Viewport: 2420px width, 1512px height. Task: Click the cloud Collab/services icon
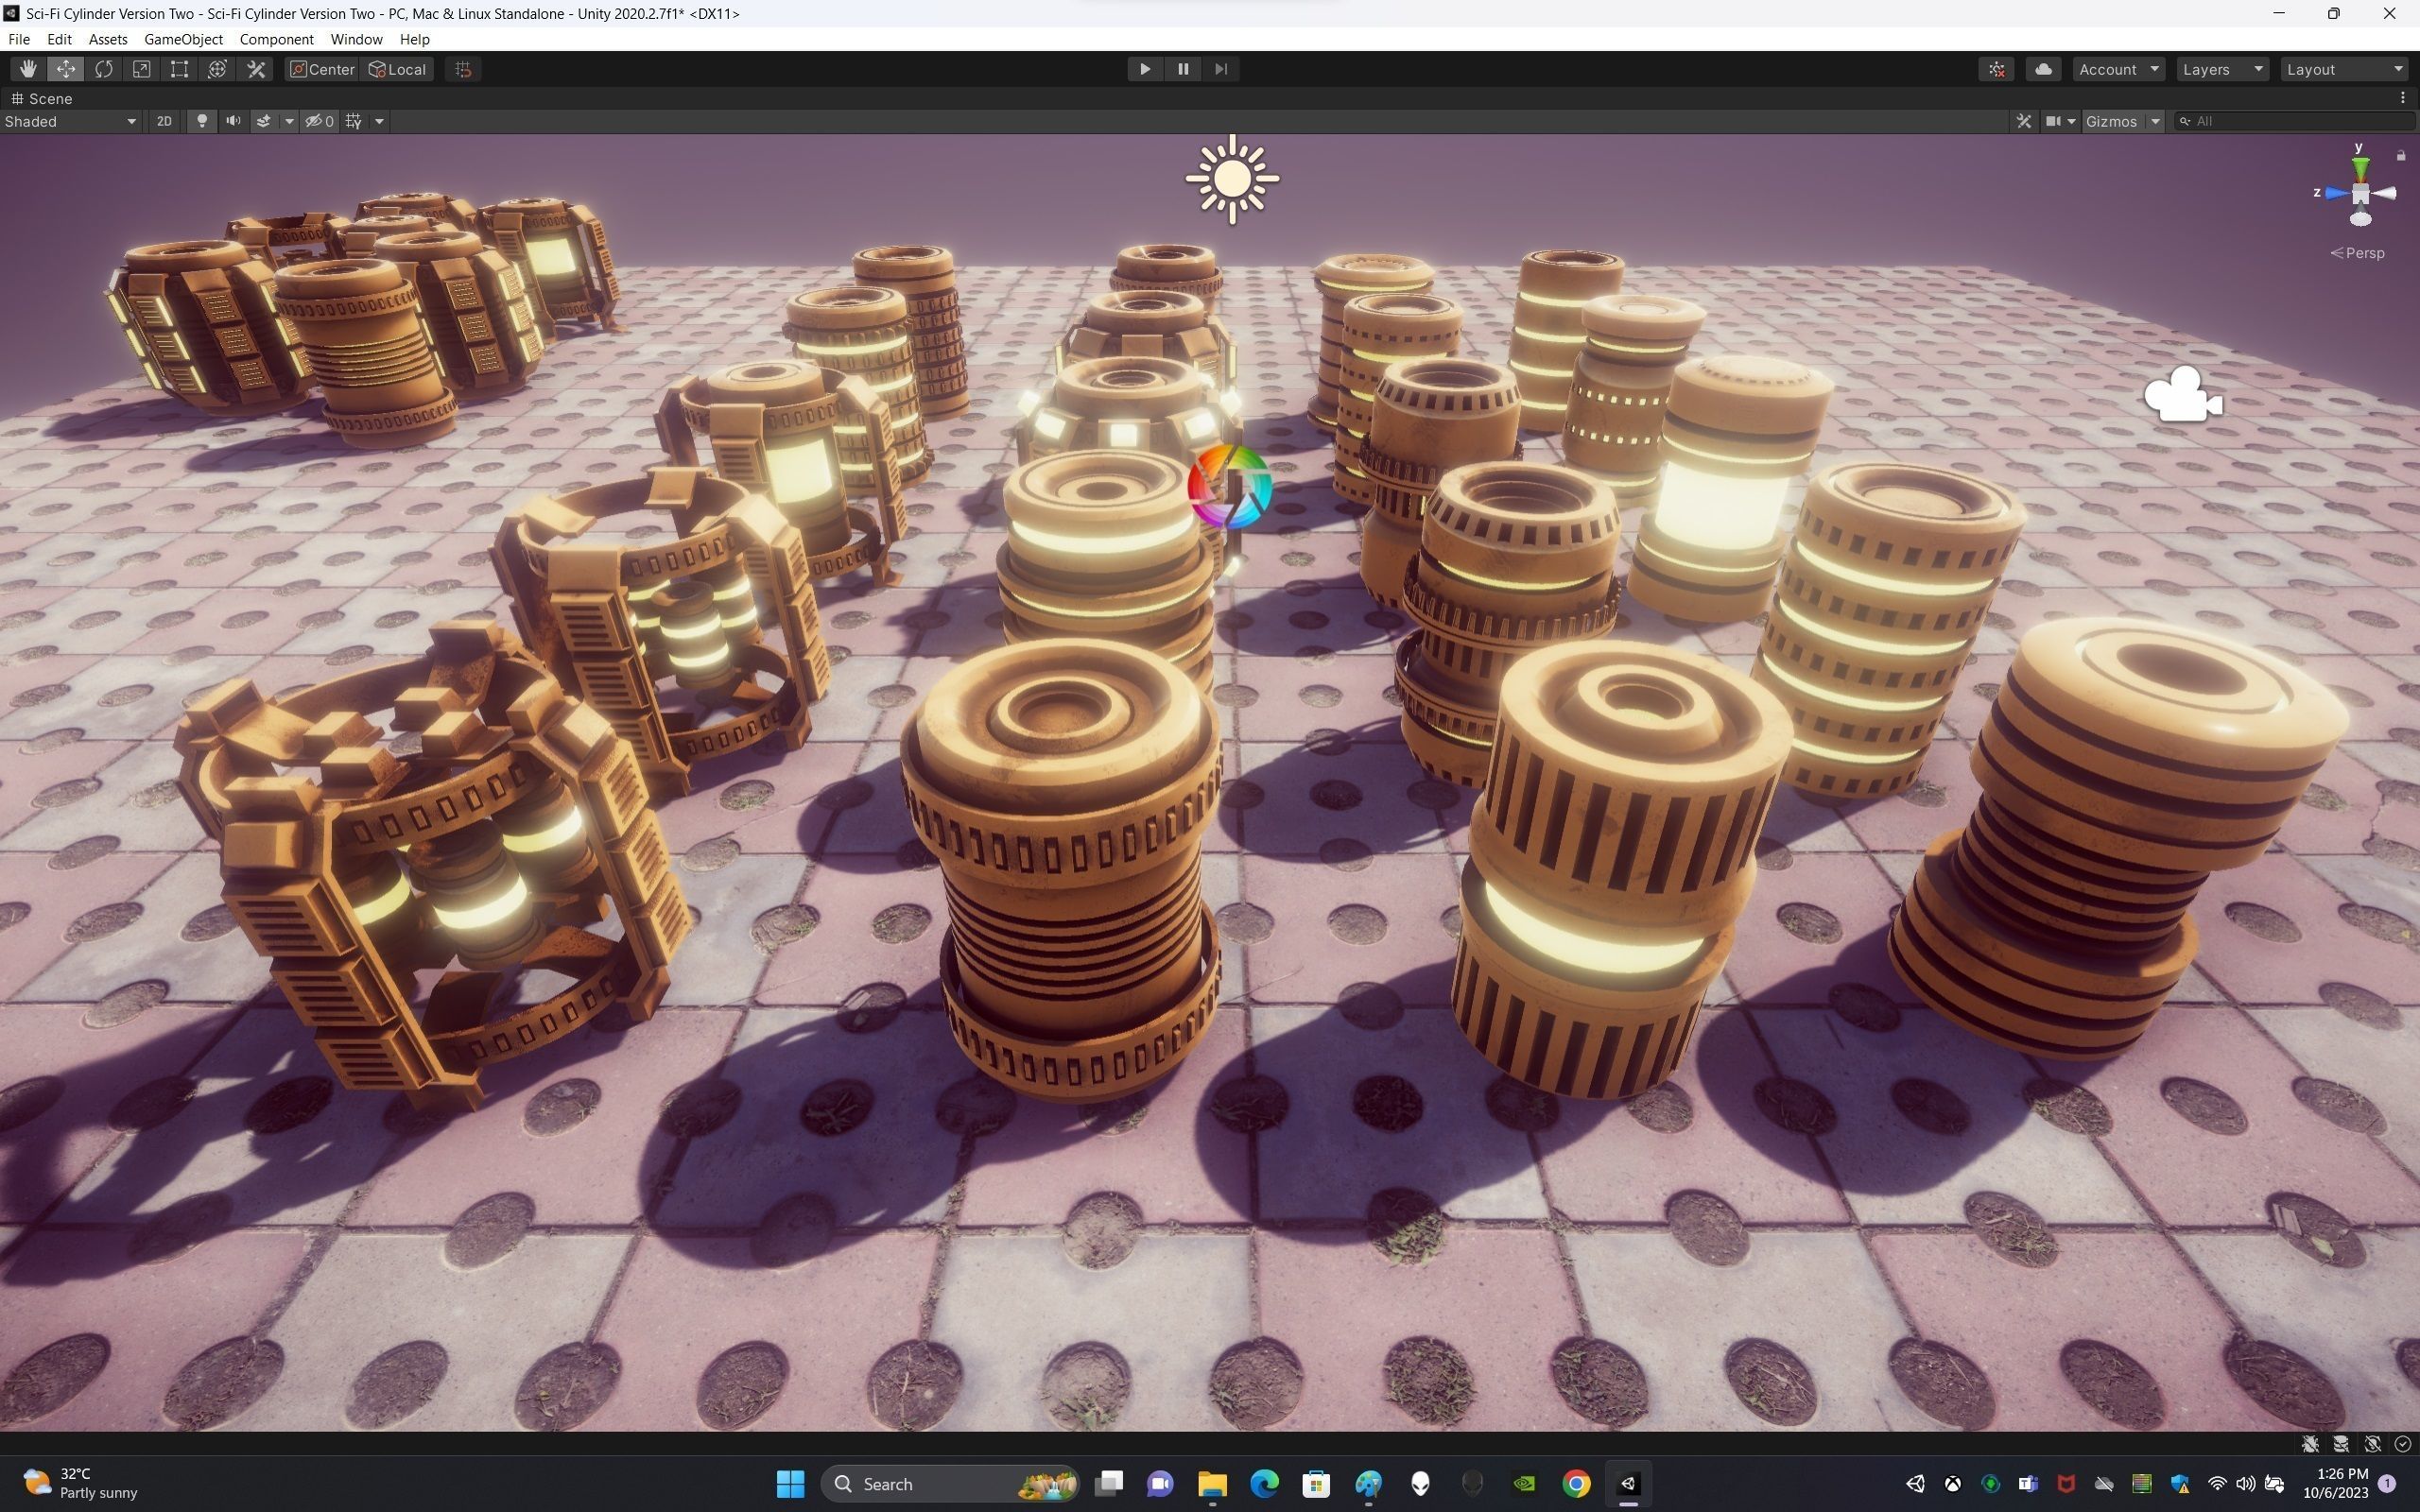pos(2043,69)
